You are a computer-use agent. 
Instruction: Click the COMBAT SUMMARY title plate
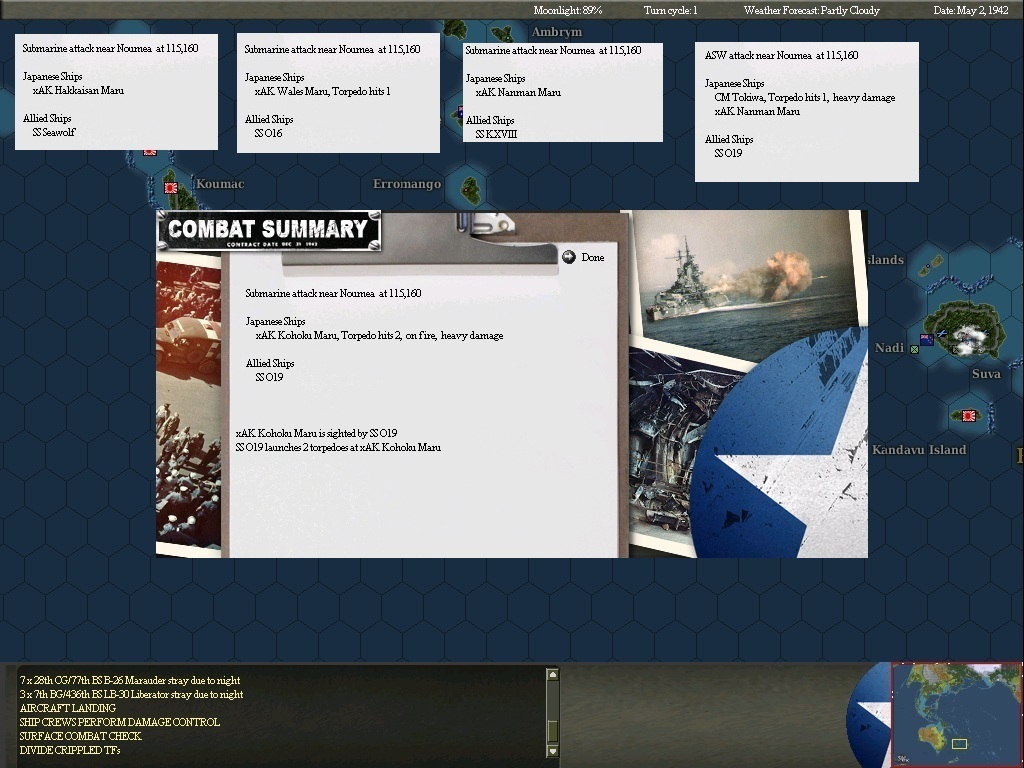(x=268, y=231)
